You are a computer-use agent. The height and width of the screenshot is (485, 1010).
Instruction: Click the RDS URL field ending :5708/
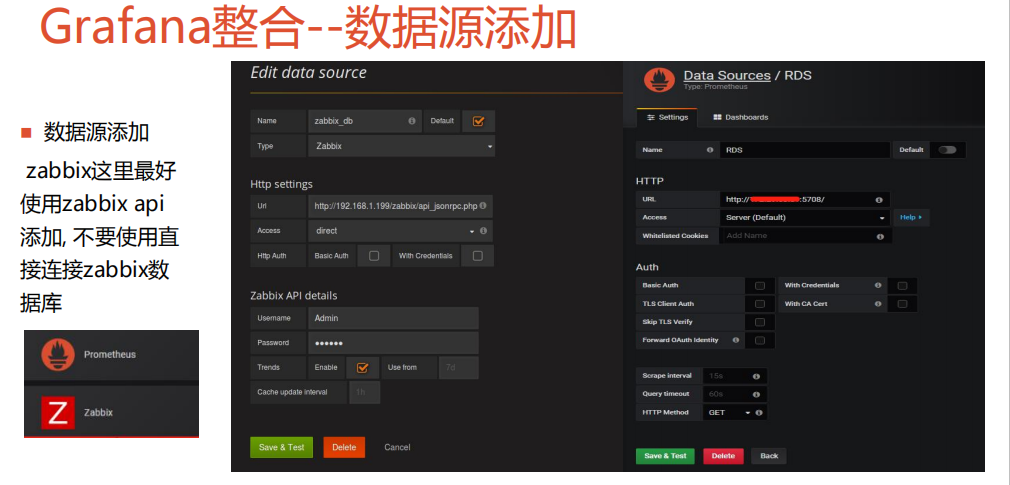[x=805, y=200]
